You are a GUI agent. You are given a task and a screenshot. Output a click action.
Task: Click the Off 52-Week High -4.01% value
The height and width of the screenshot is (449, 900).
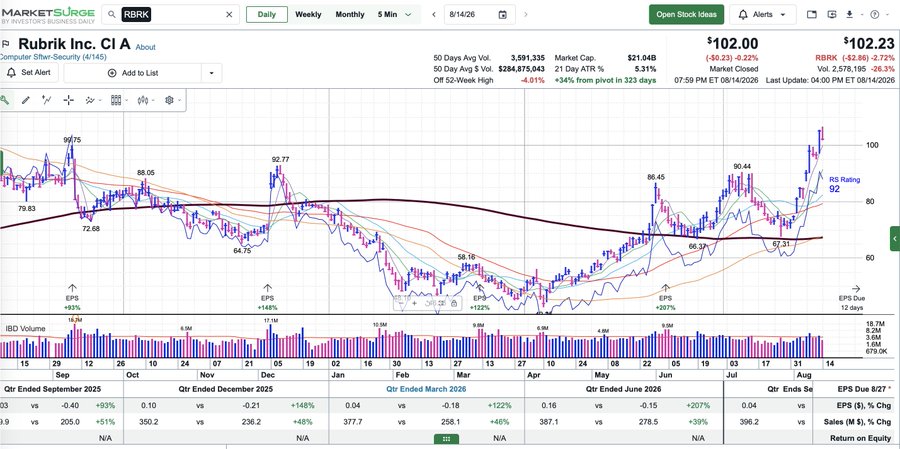point(533,80)
